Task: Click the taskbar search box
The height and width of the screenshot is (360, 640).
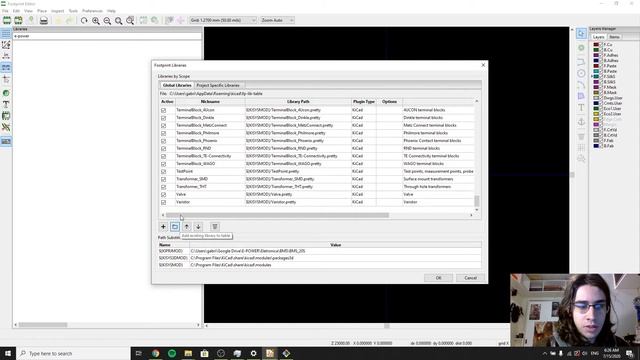Action: click(73, 353)
